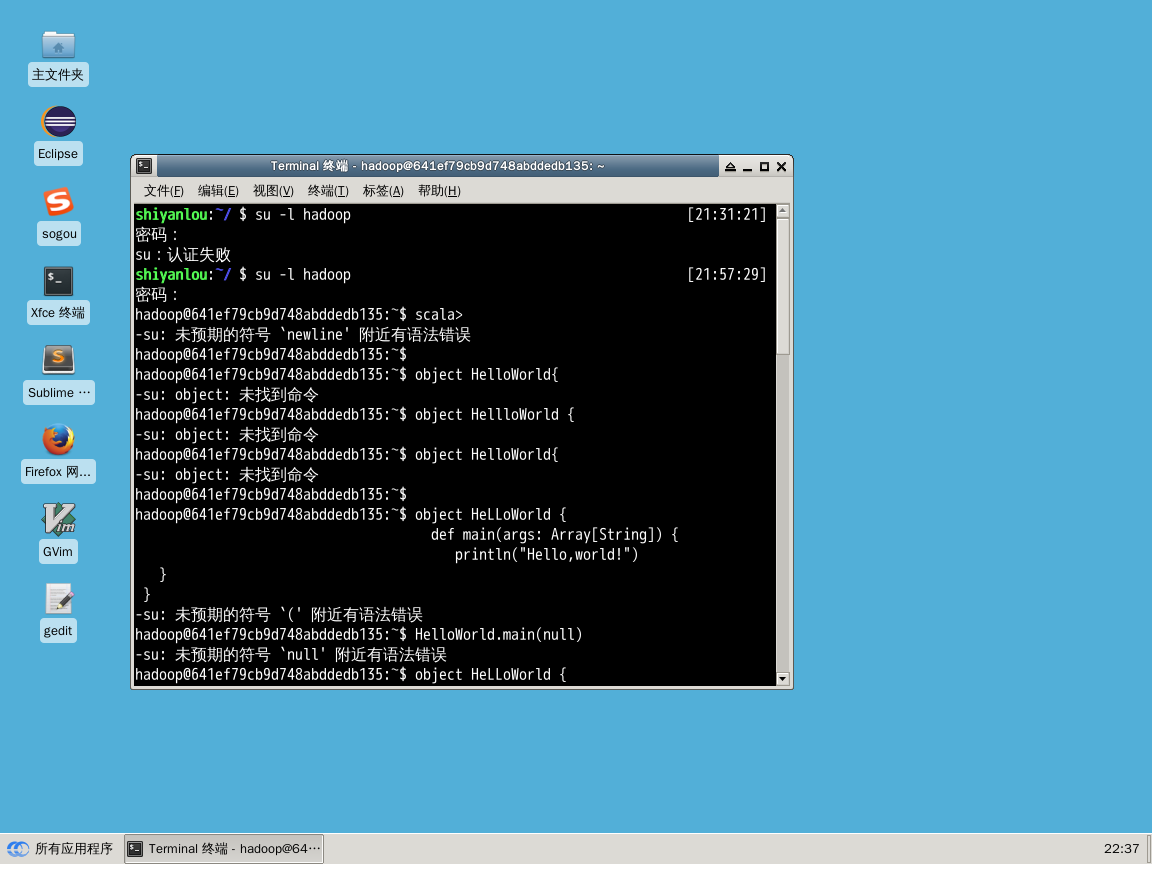
Task: Click the 22:37 clock in the panel
Action: [x=1121, y=849]
